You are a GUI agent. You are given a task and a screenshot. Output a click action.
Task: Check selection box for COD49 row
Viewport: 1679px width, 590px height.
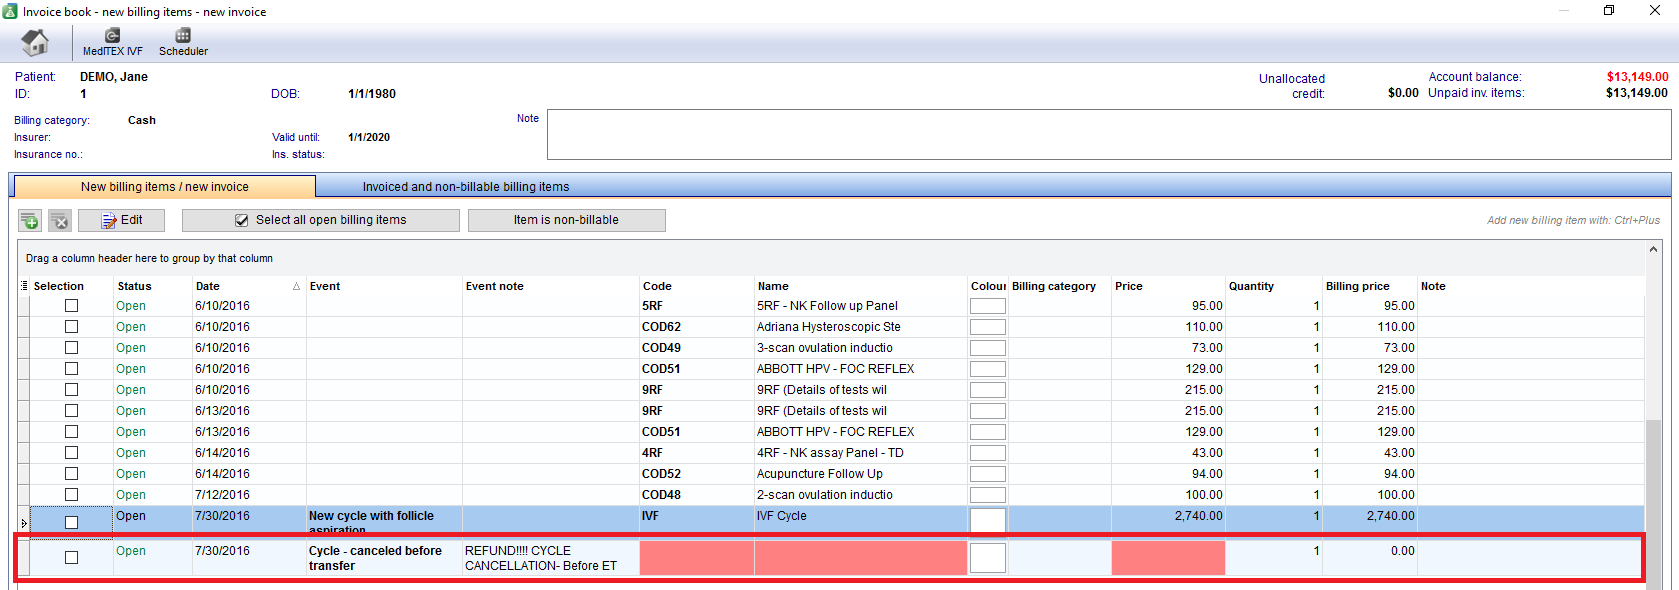pyautogui.click(x=71, y=348)
